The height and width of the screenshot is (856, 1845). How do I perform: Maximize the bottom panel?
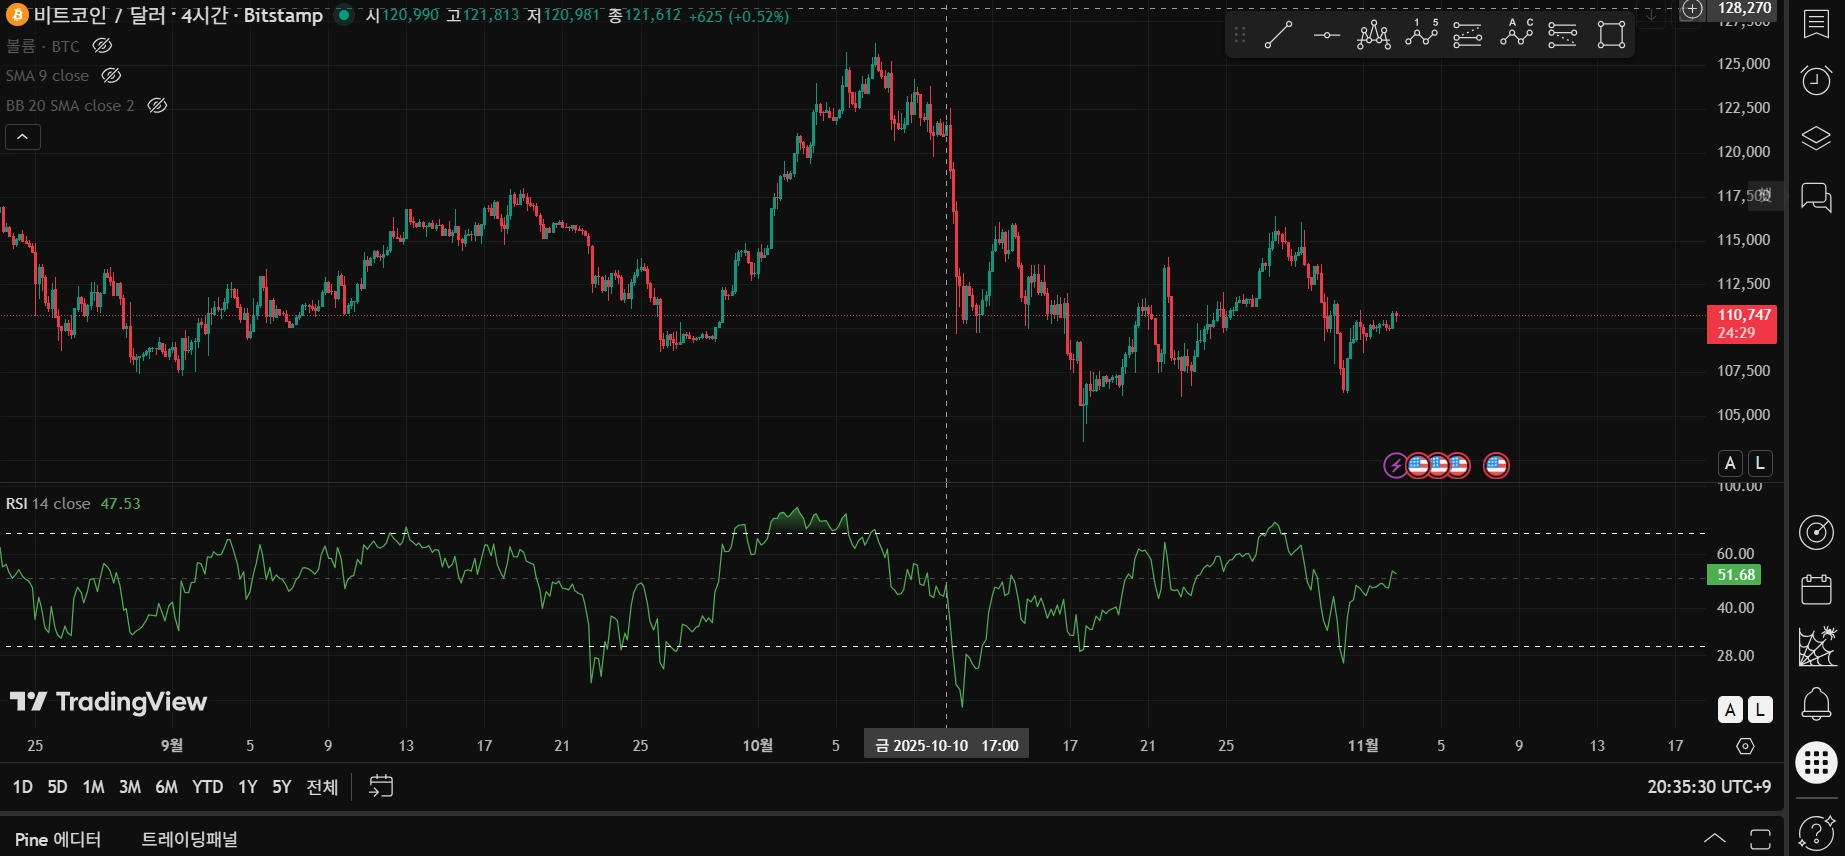coord(1760,838)
